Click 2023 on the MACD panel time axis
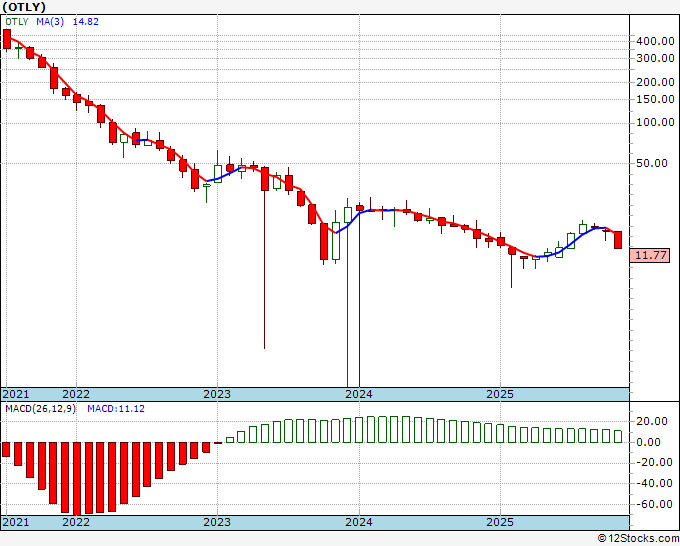680x546 pixels. [217, 522]
